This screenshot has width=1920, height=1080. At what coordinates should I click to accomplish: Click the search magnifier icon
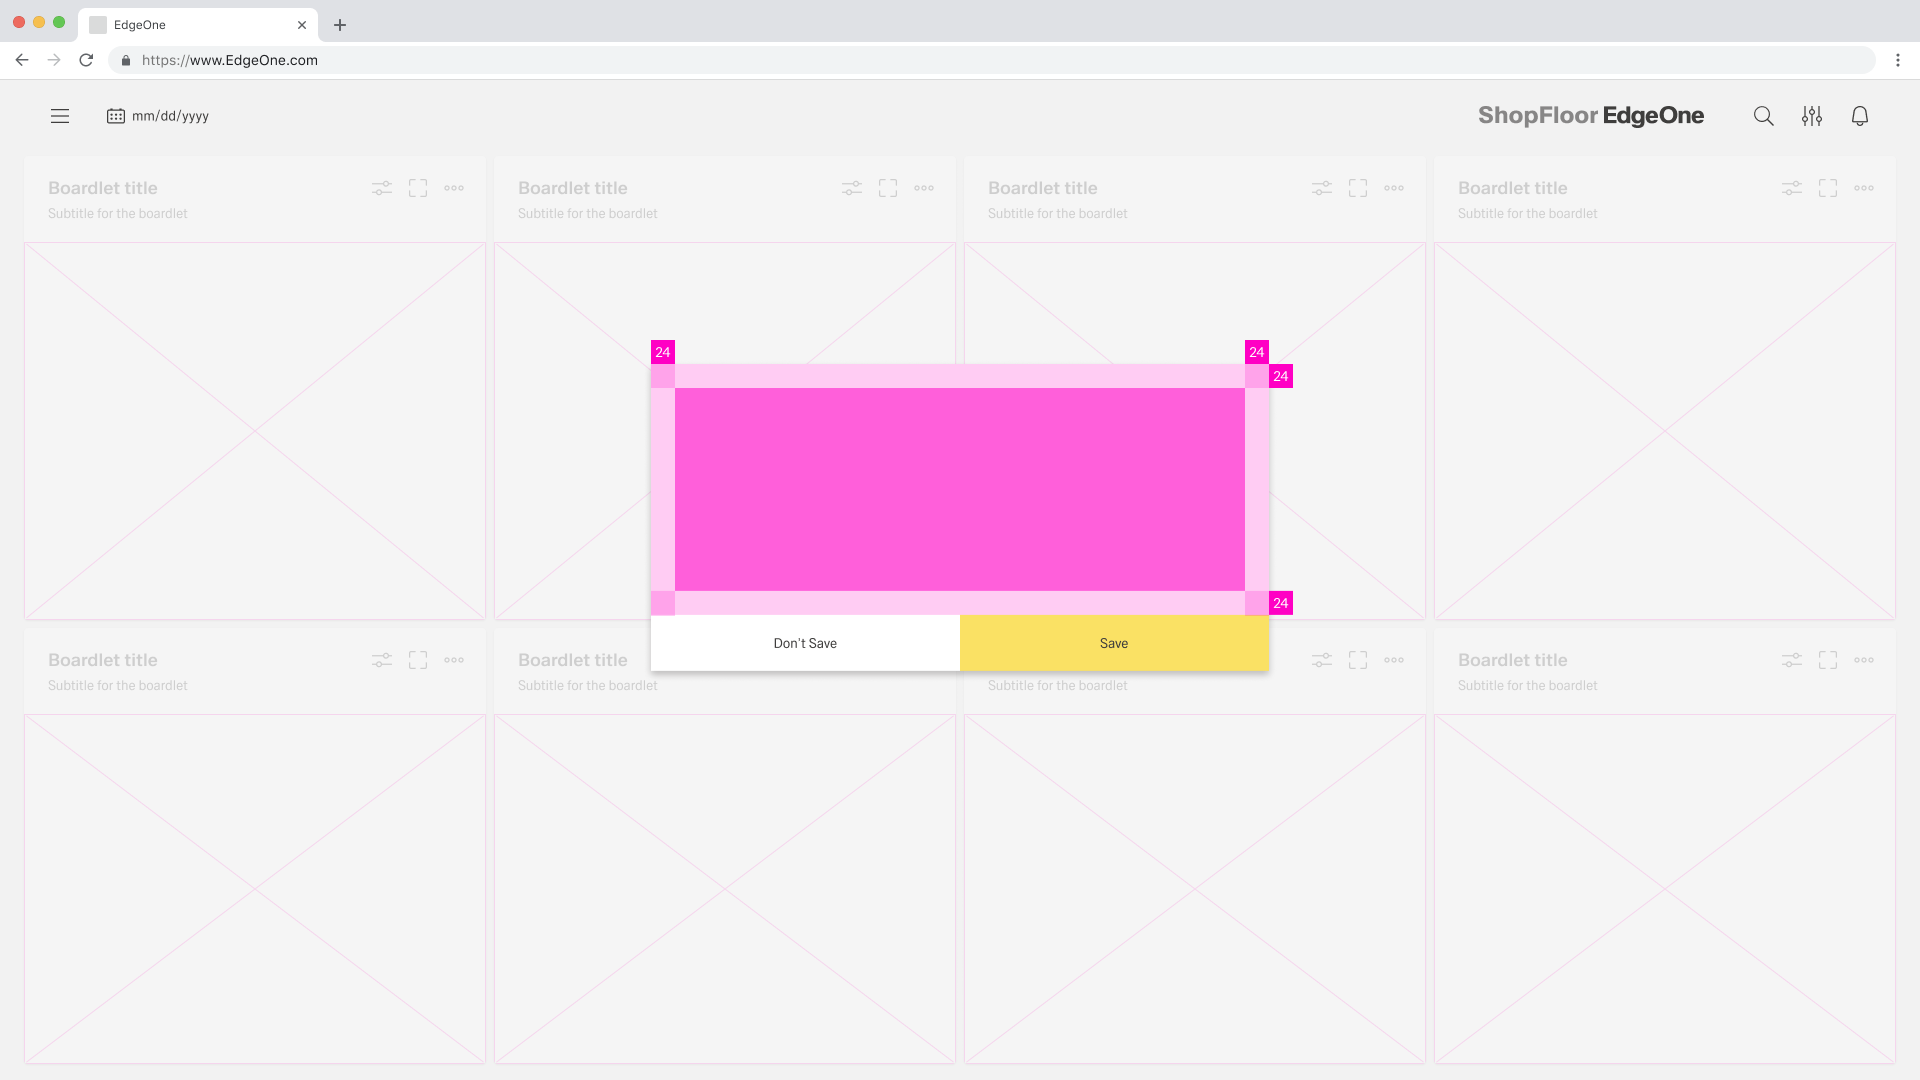pyautogui.click(x=1763, y=116)
